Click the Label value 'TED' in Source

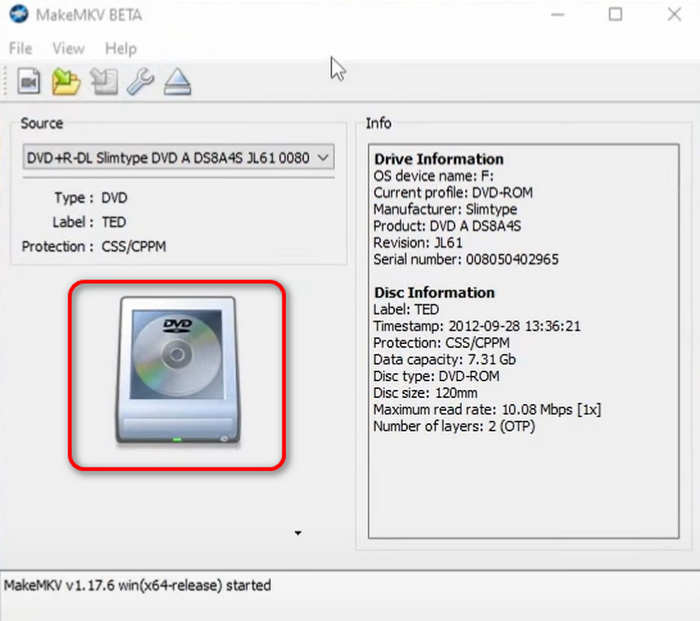[114, 222]
